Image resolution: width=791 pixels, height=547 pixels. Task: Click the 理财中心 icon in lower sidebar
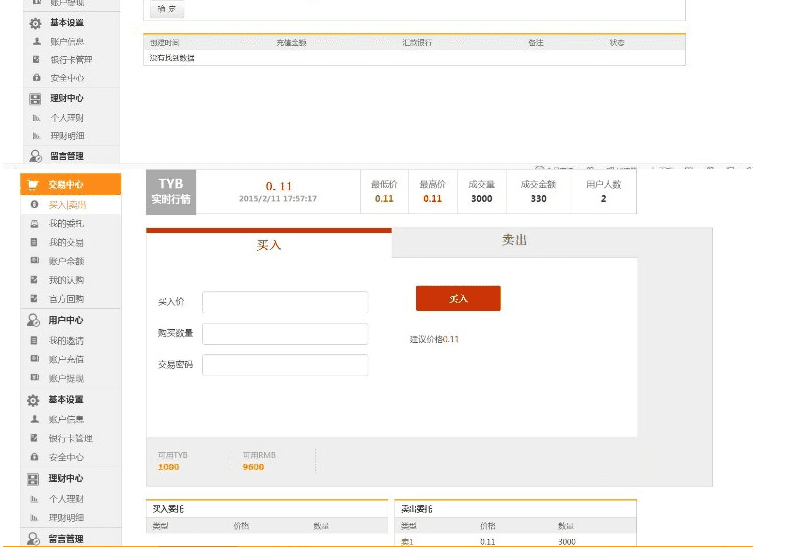[x=34, y=479]
